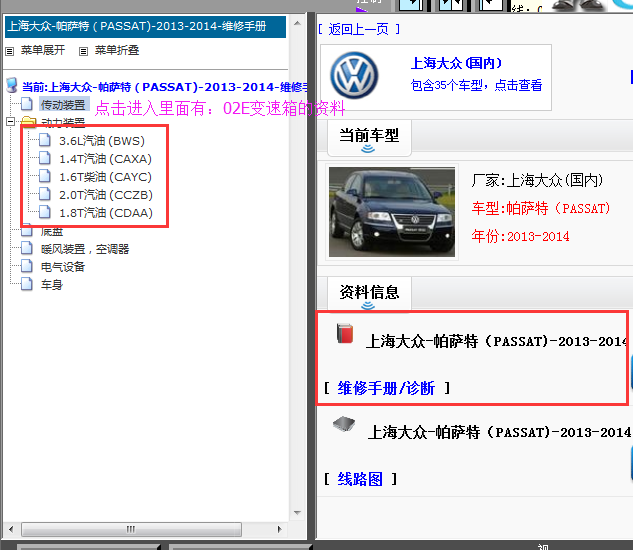Click the horizontal scrollbar thumb in tree panel
The width and height of the screenshot is (633, 550).
click(131, 529)
